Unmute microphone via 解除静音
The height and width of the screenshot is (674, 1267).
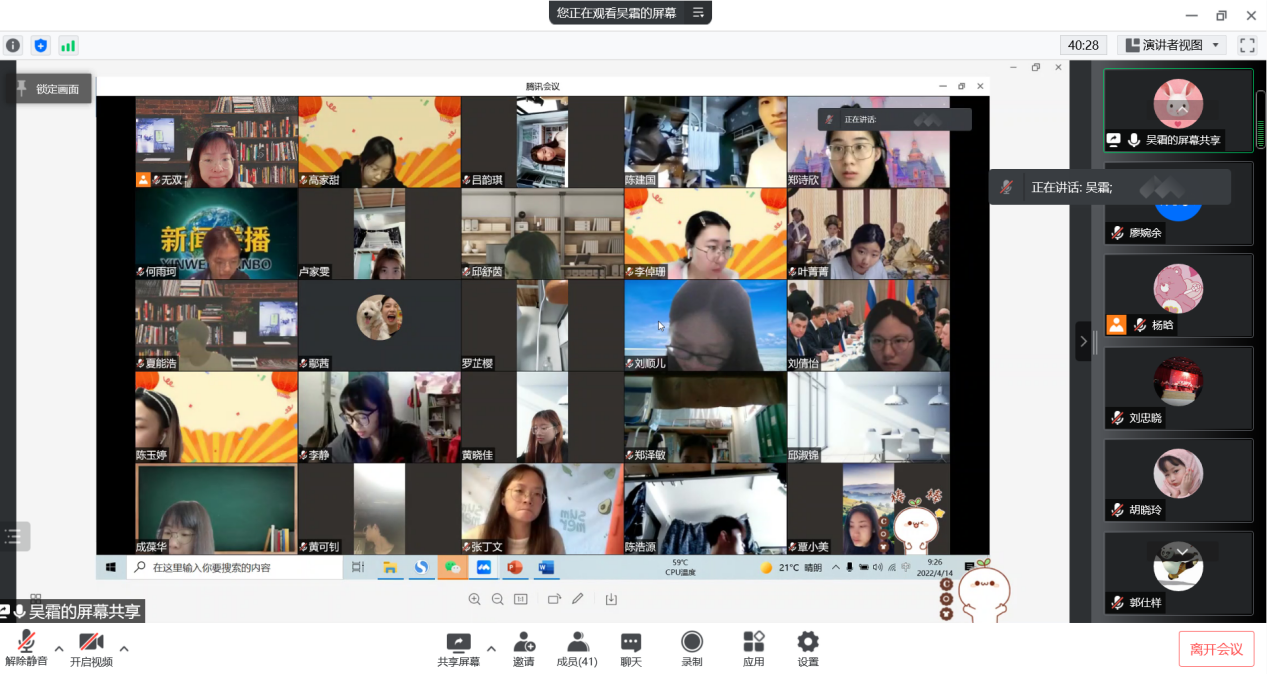point(26,648)
